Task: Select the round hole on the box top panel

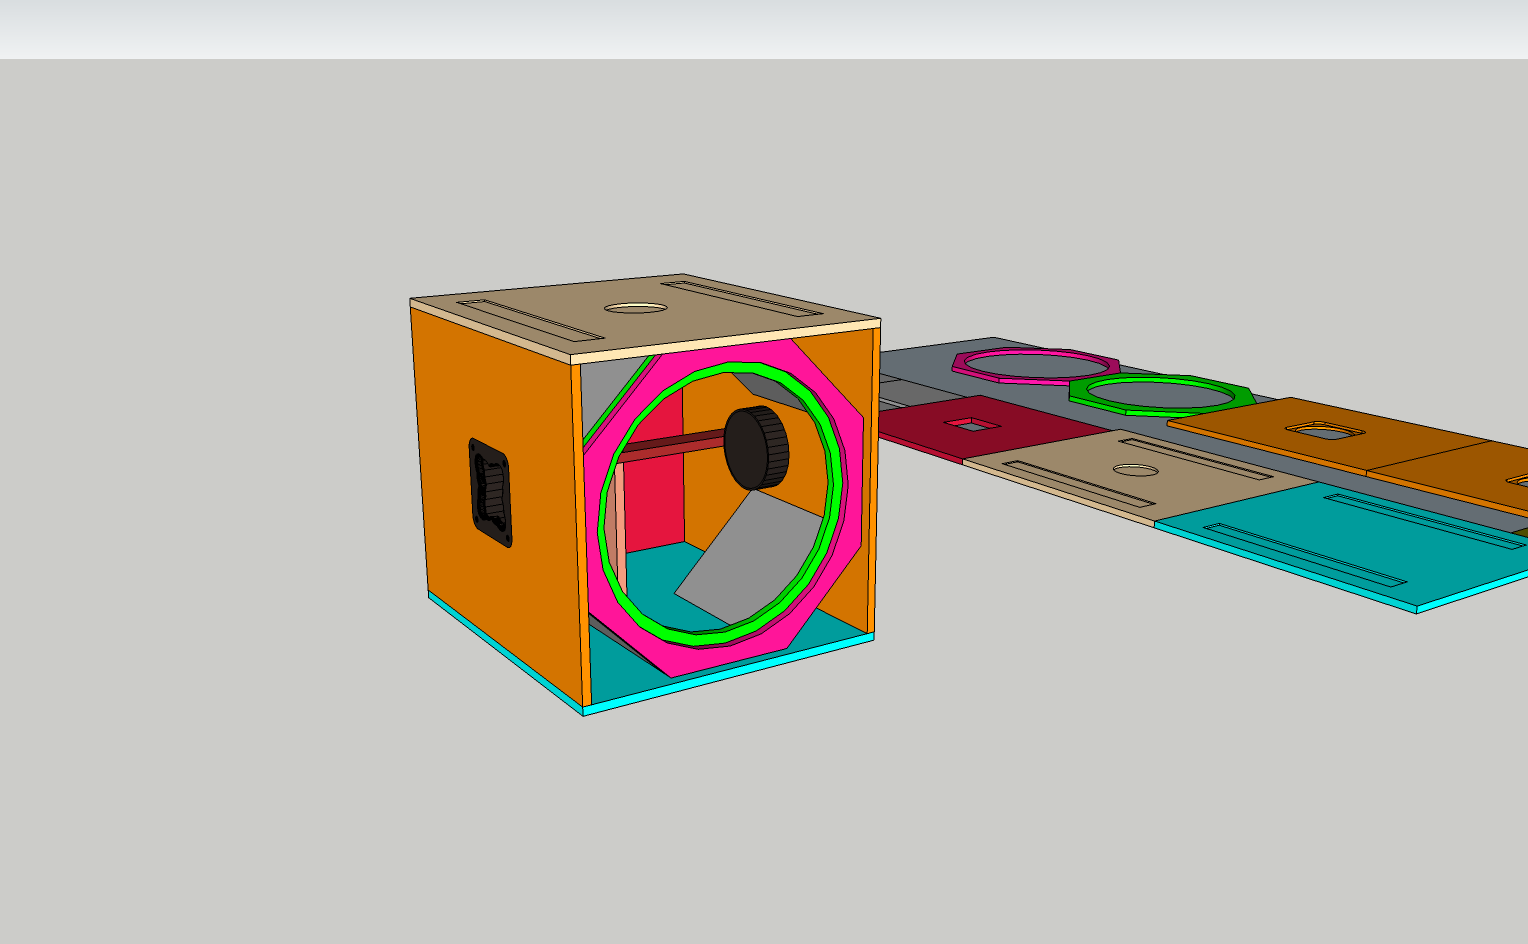Action: pos(635,308)
